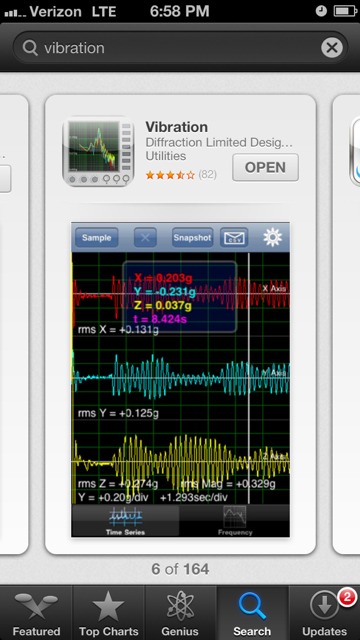Tap the CSV email envelope icon
The width and height of the screenshot is (360, 640).
[234, 238]
